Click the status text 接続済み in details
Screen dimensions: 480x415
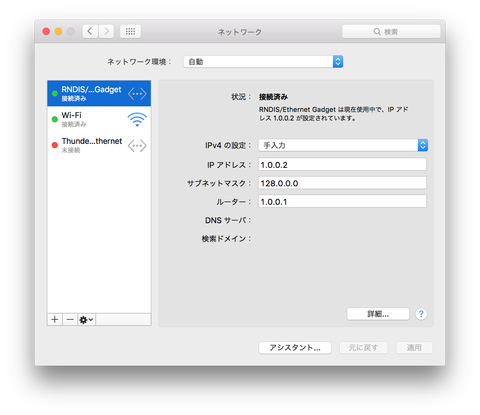pos(273,97)
